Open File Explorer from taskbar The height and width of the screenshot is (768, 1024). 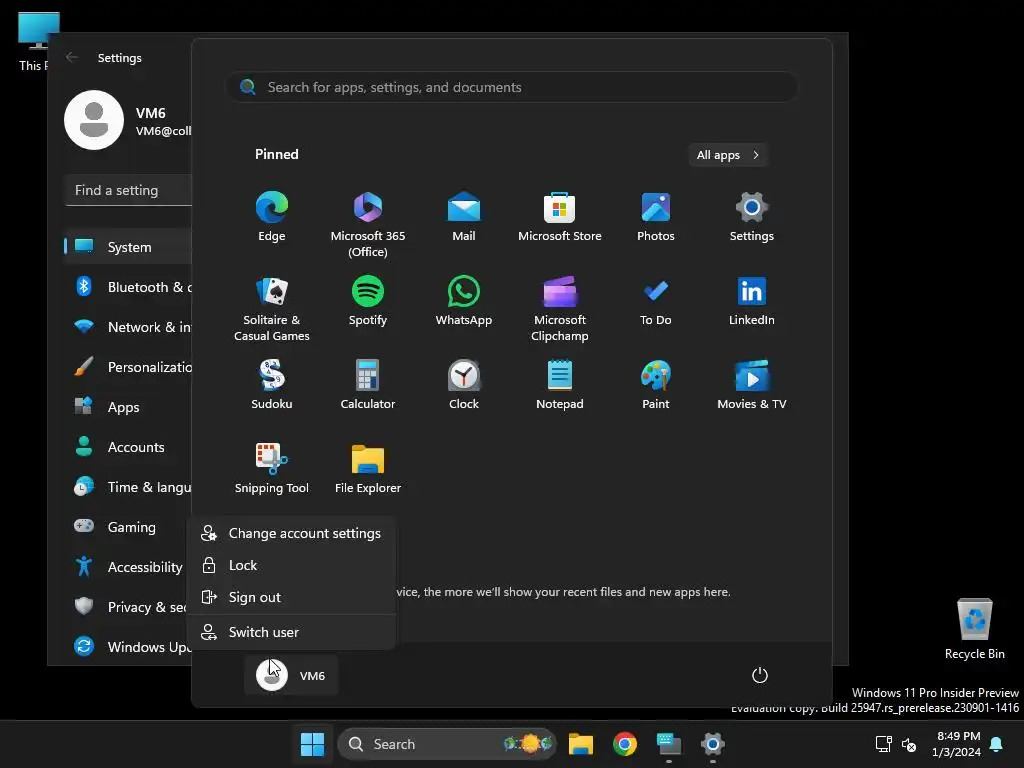pos(581,744)
